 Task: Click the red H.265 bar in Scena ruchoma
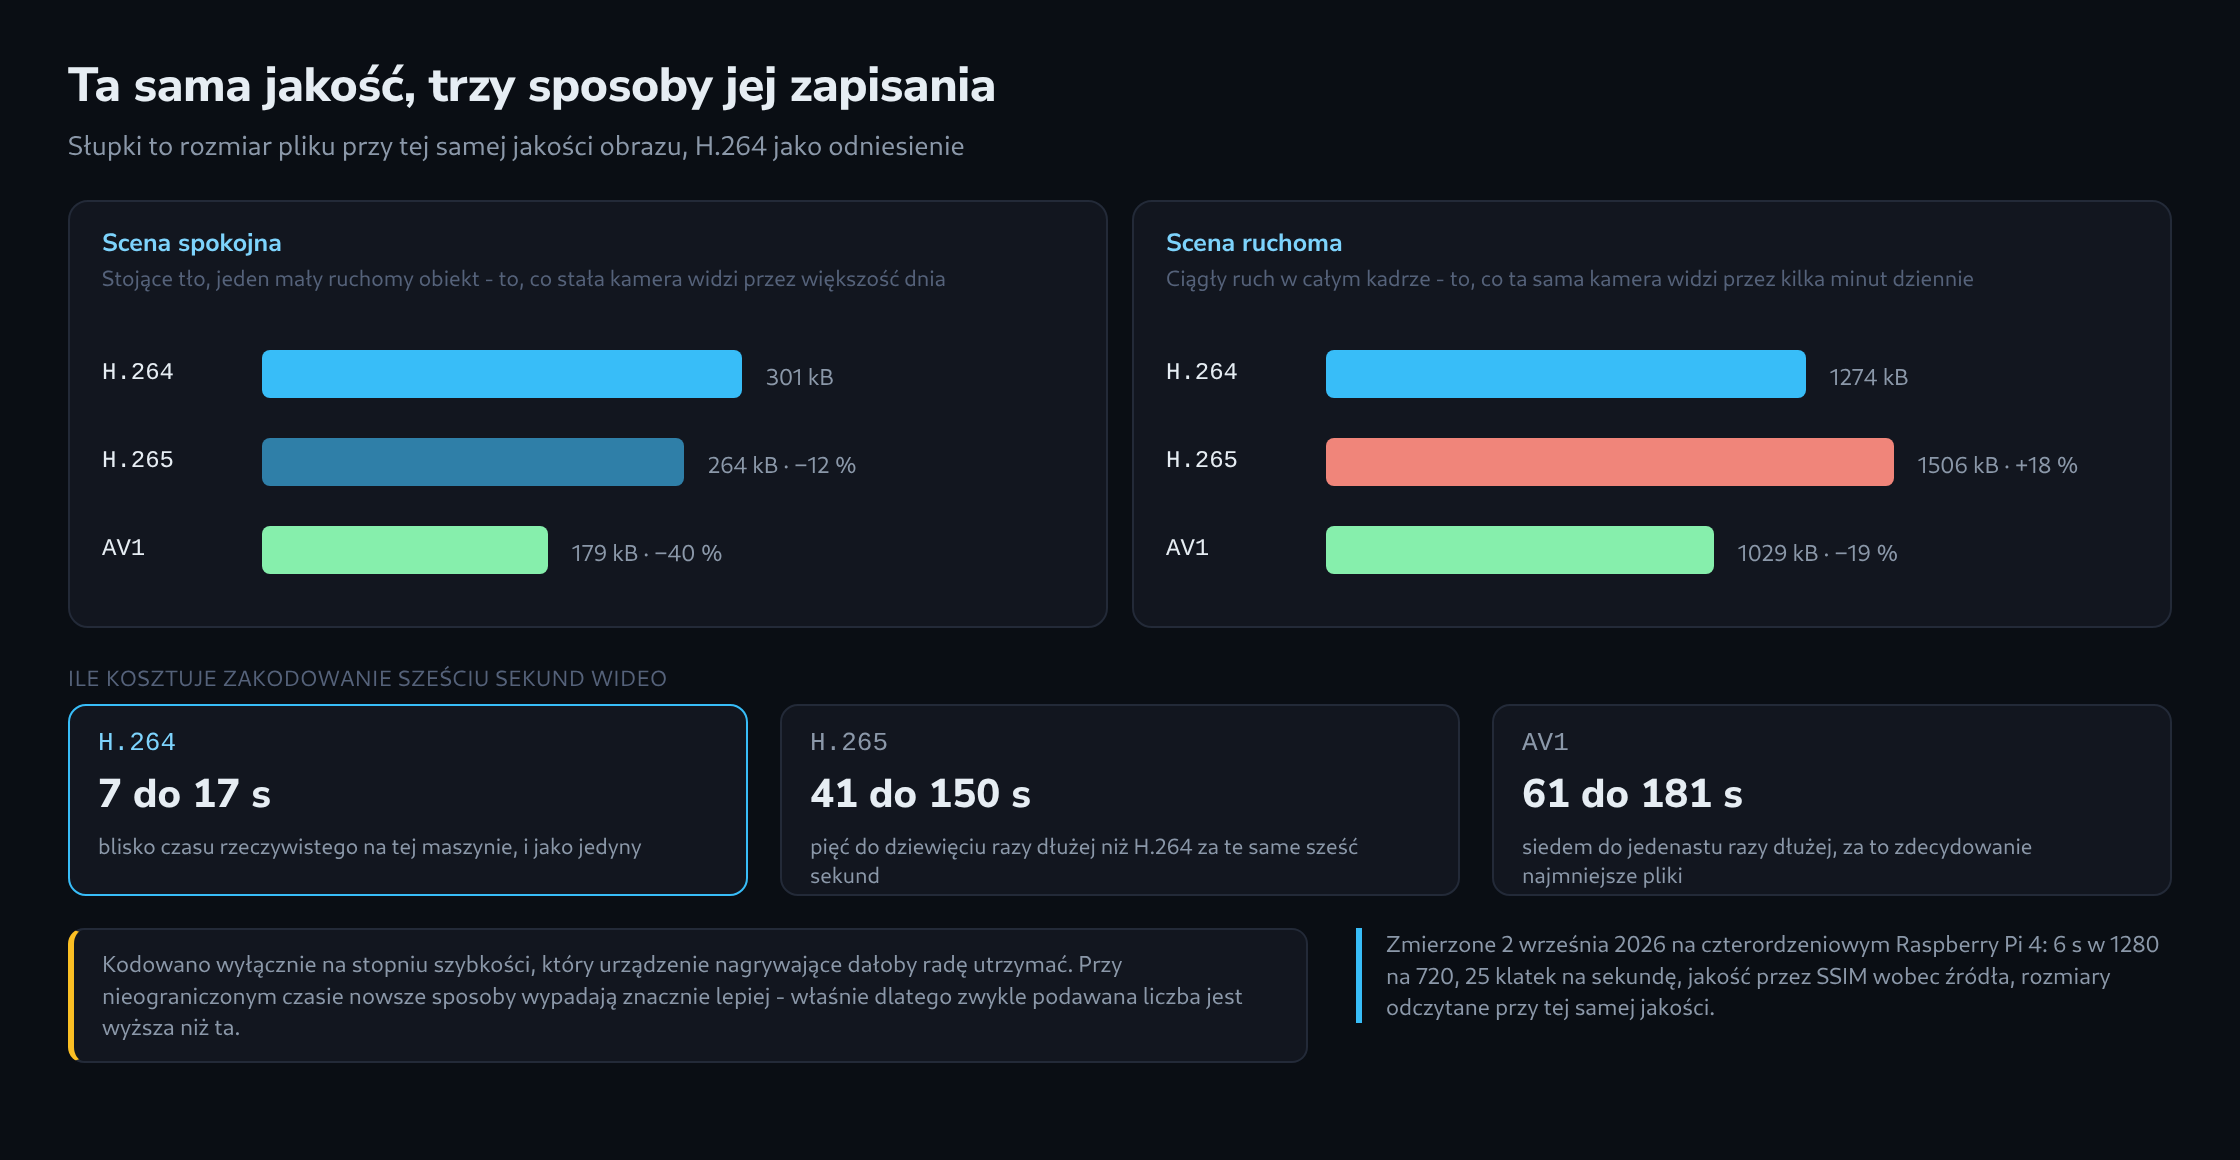point(1610,462)
